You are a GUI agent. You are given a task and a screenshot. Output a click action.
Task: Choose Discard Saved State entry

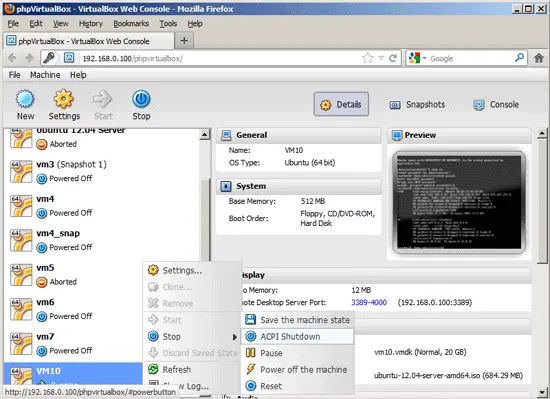click(x=192, y=353)
